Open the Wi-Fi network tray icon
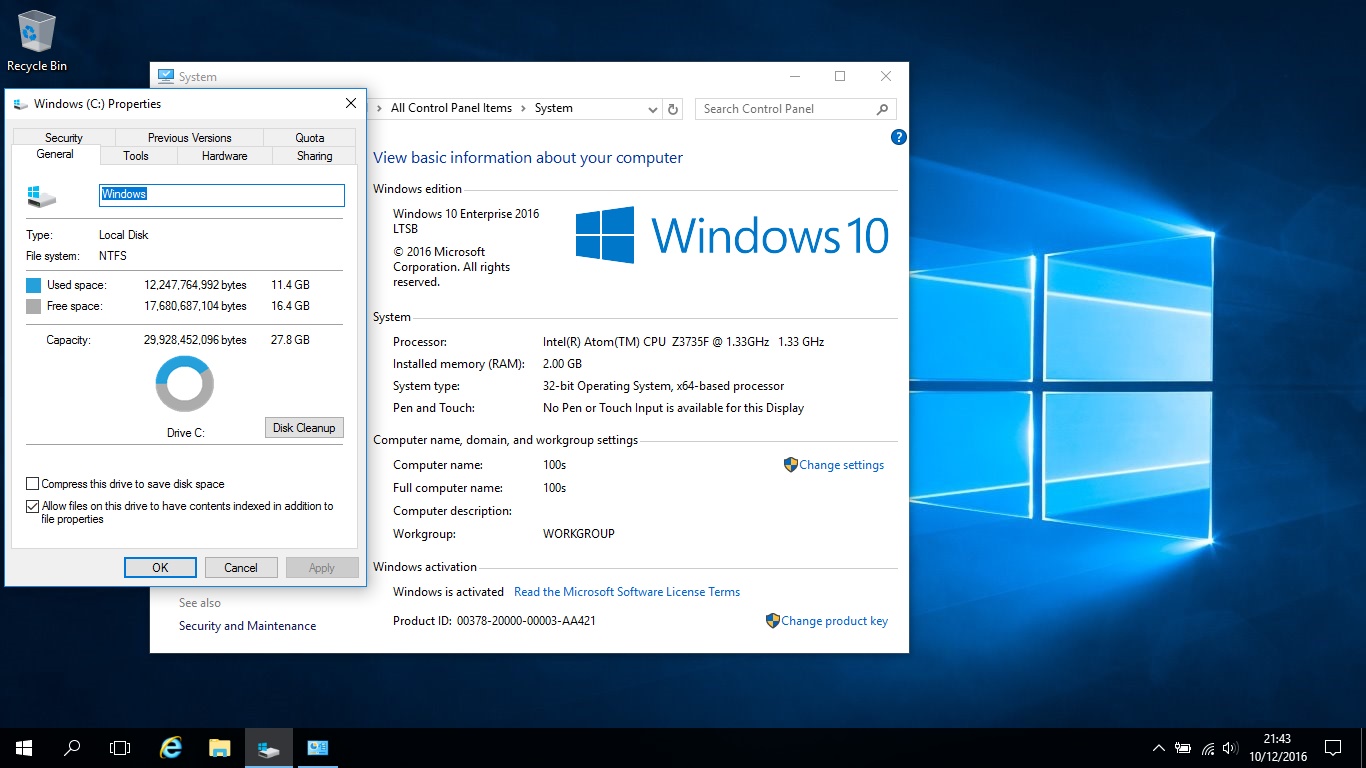 [x=1208, y=748]
